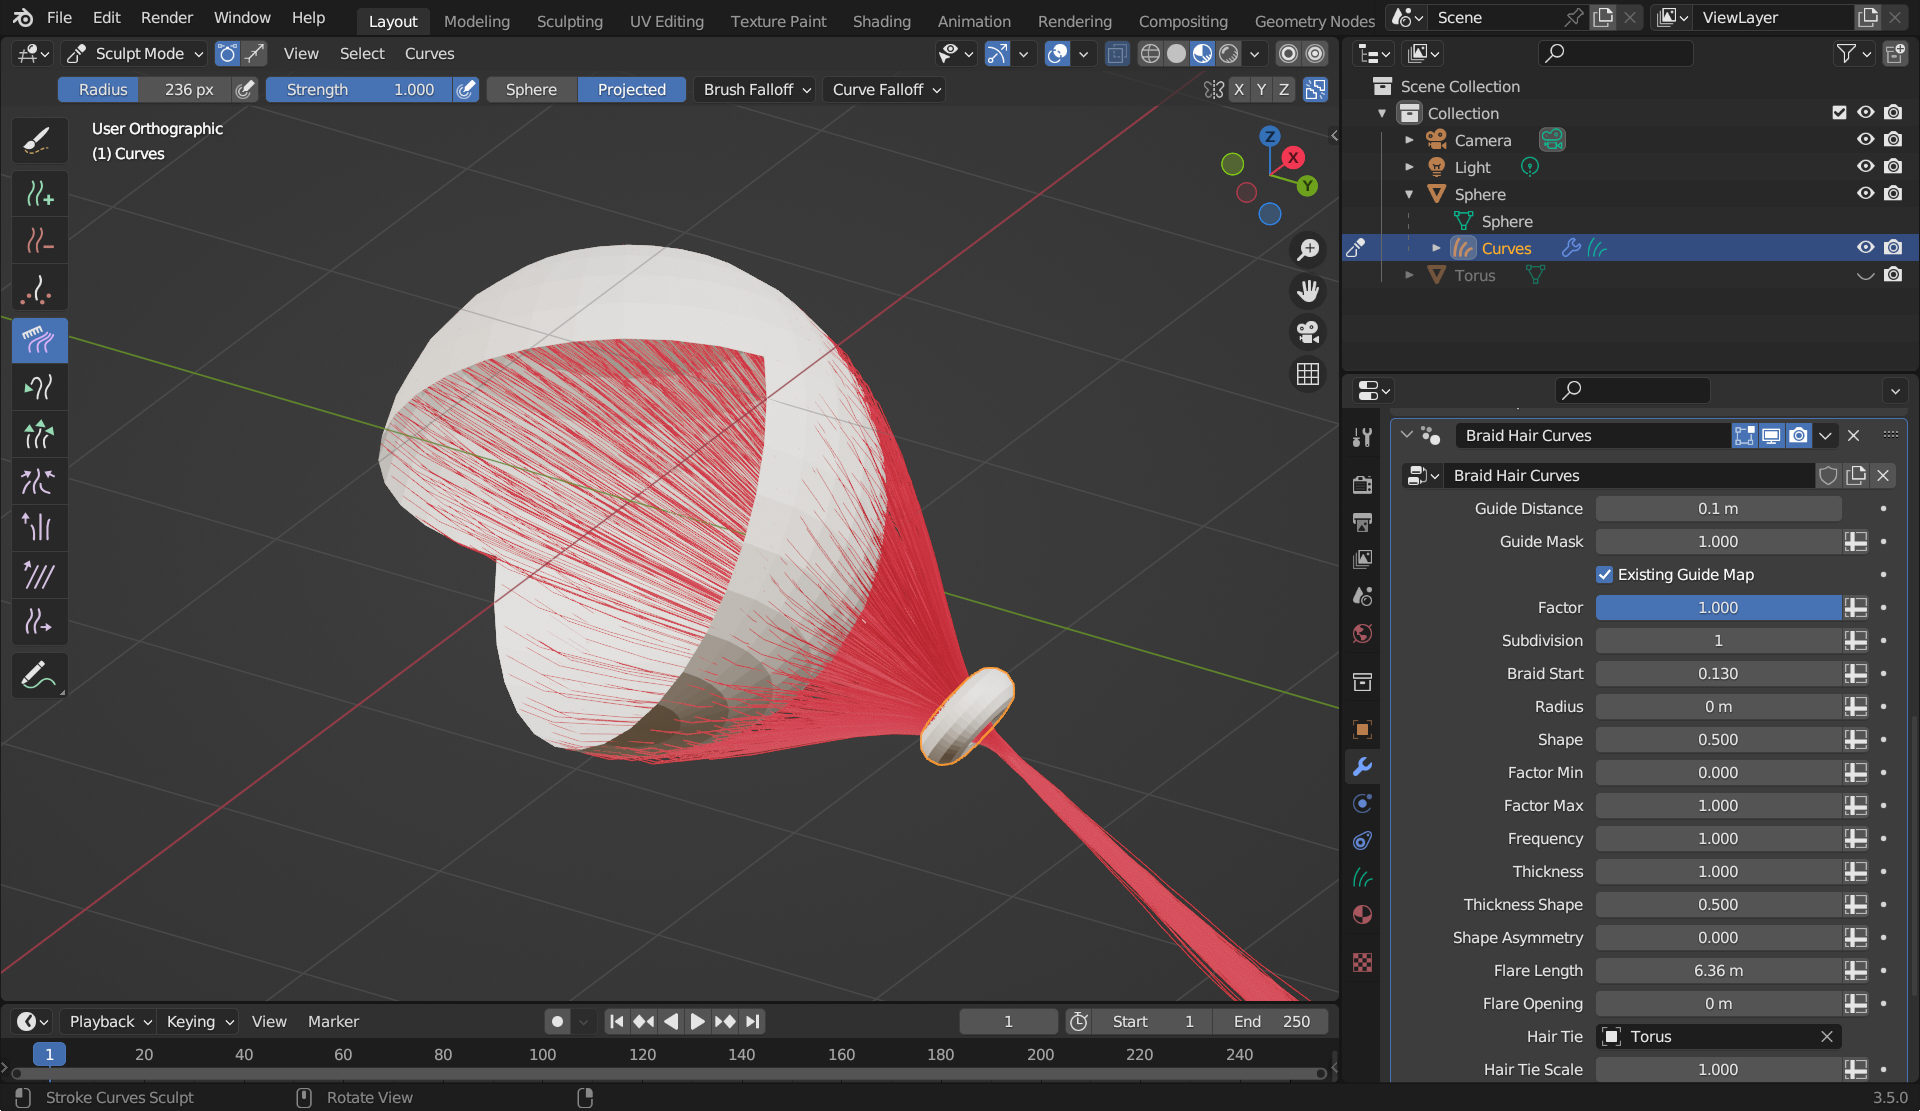The image size is (1920, 1111).
Task: Open the File menu
Action: tap(59, 18)
